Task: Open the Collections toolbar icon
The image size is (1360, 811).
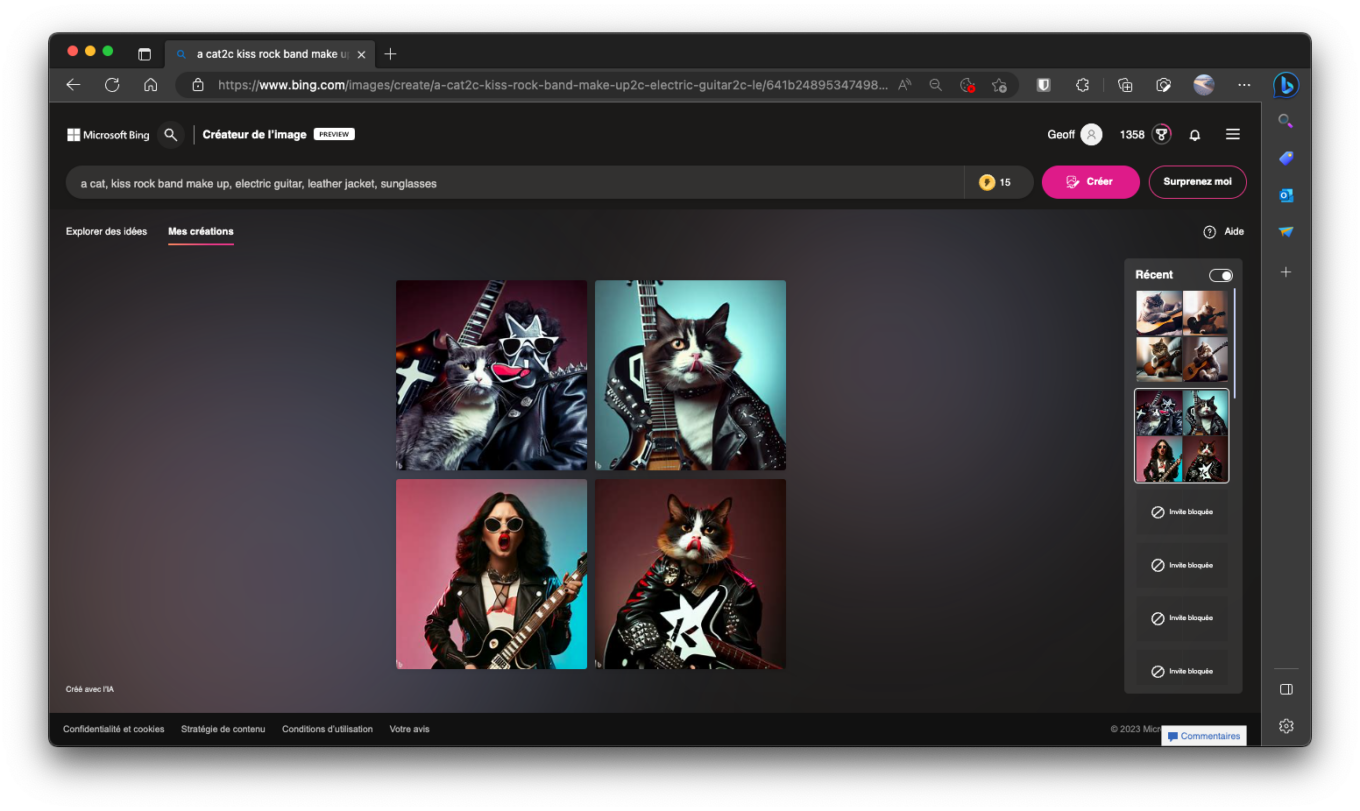Action: tap(1125, 85)
